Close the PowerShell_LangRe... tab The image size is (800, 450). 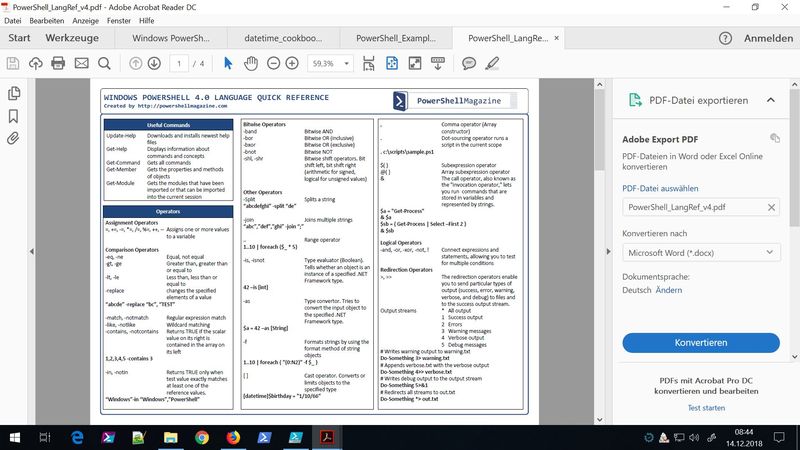tap(557, 38)
